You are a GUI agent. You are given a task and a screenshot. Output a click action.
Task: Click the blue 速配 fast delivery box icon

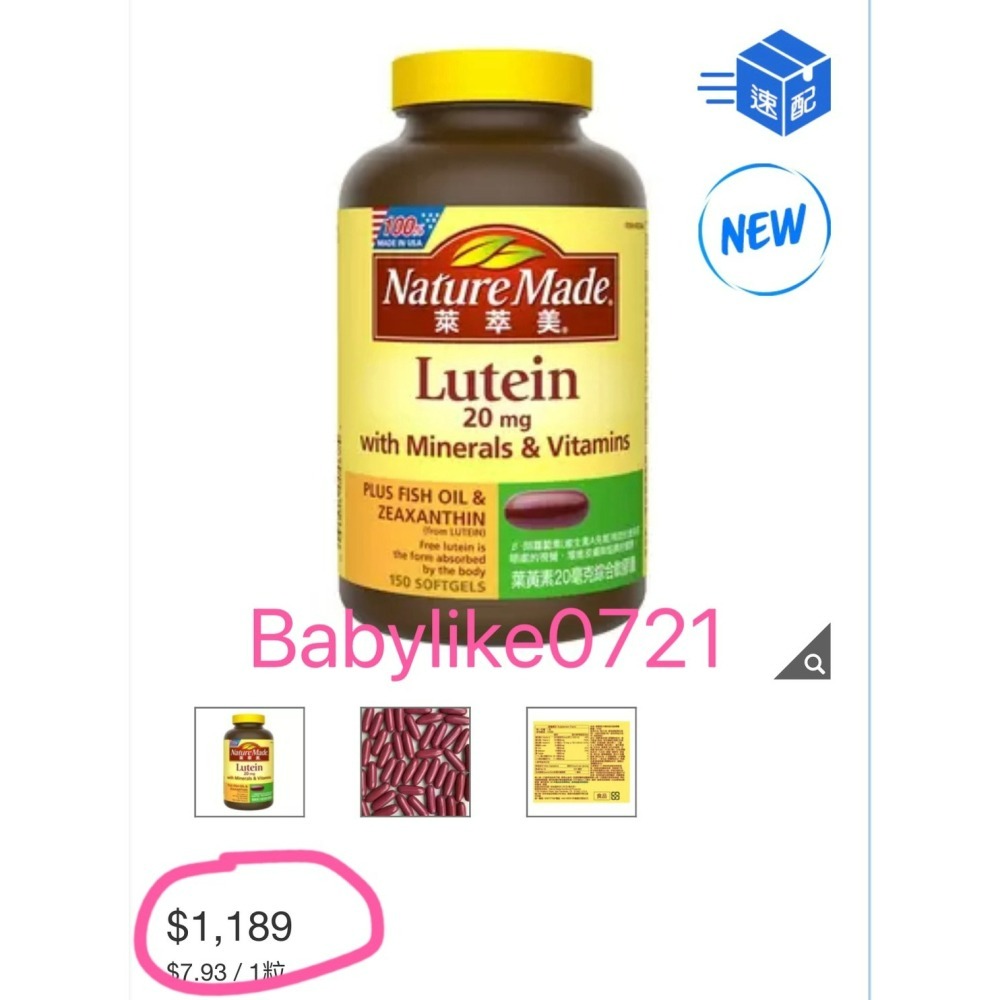[783, 83]
